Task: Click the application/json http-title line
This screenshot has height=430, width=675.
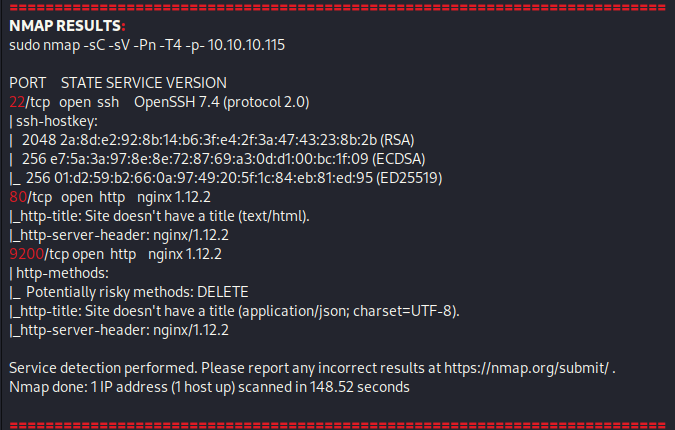Action: (234, 311)
